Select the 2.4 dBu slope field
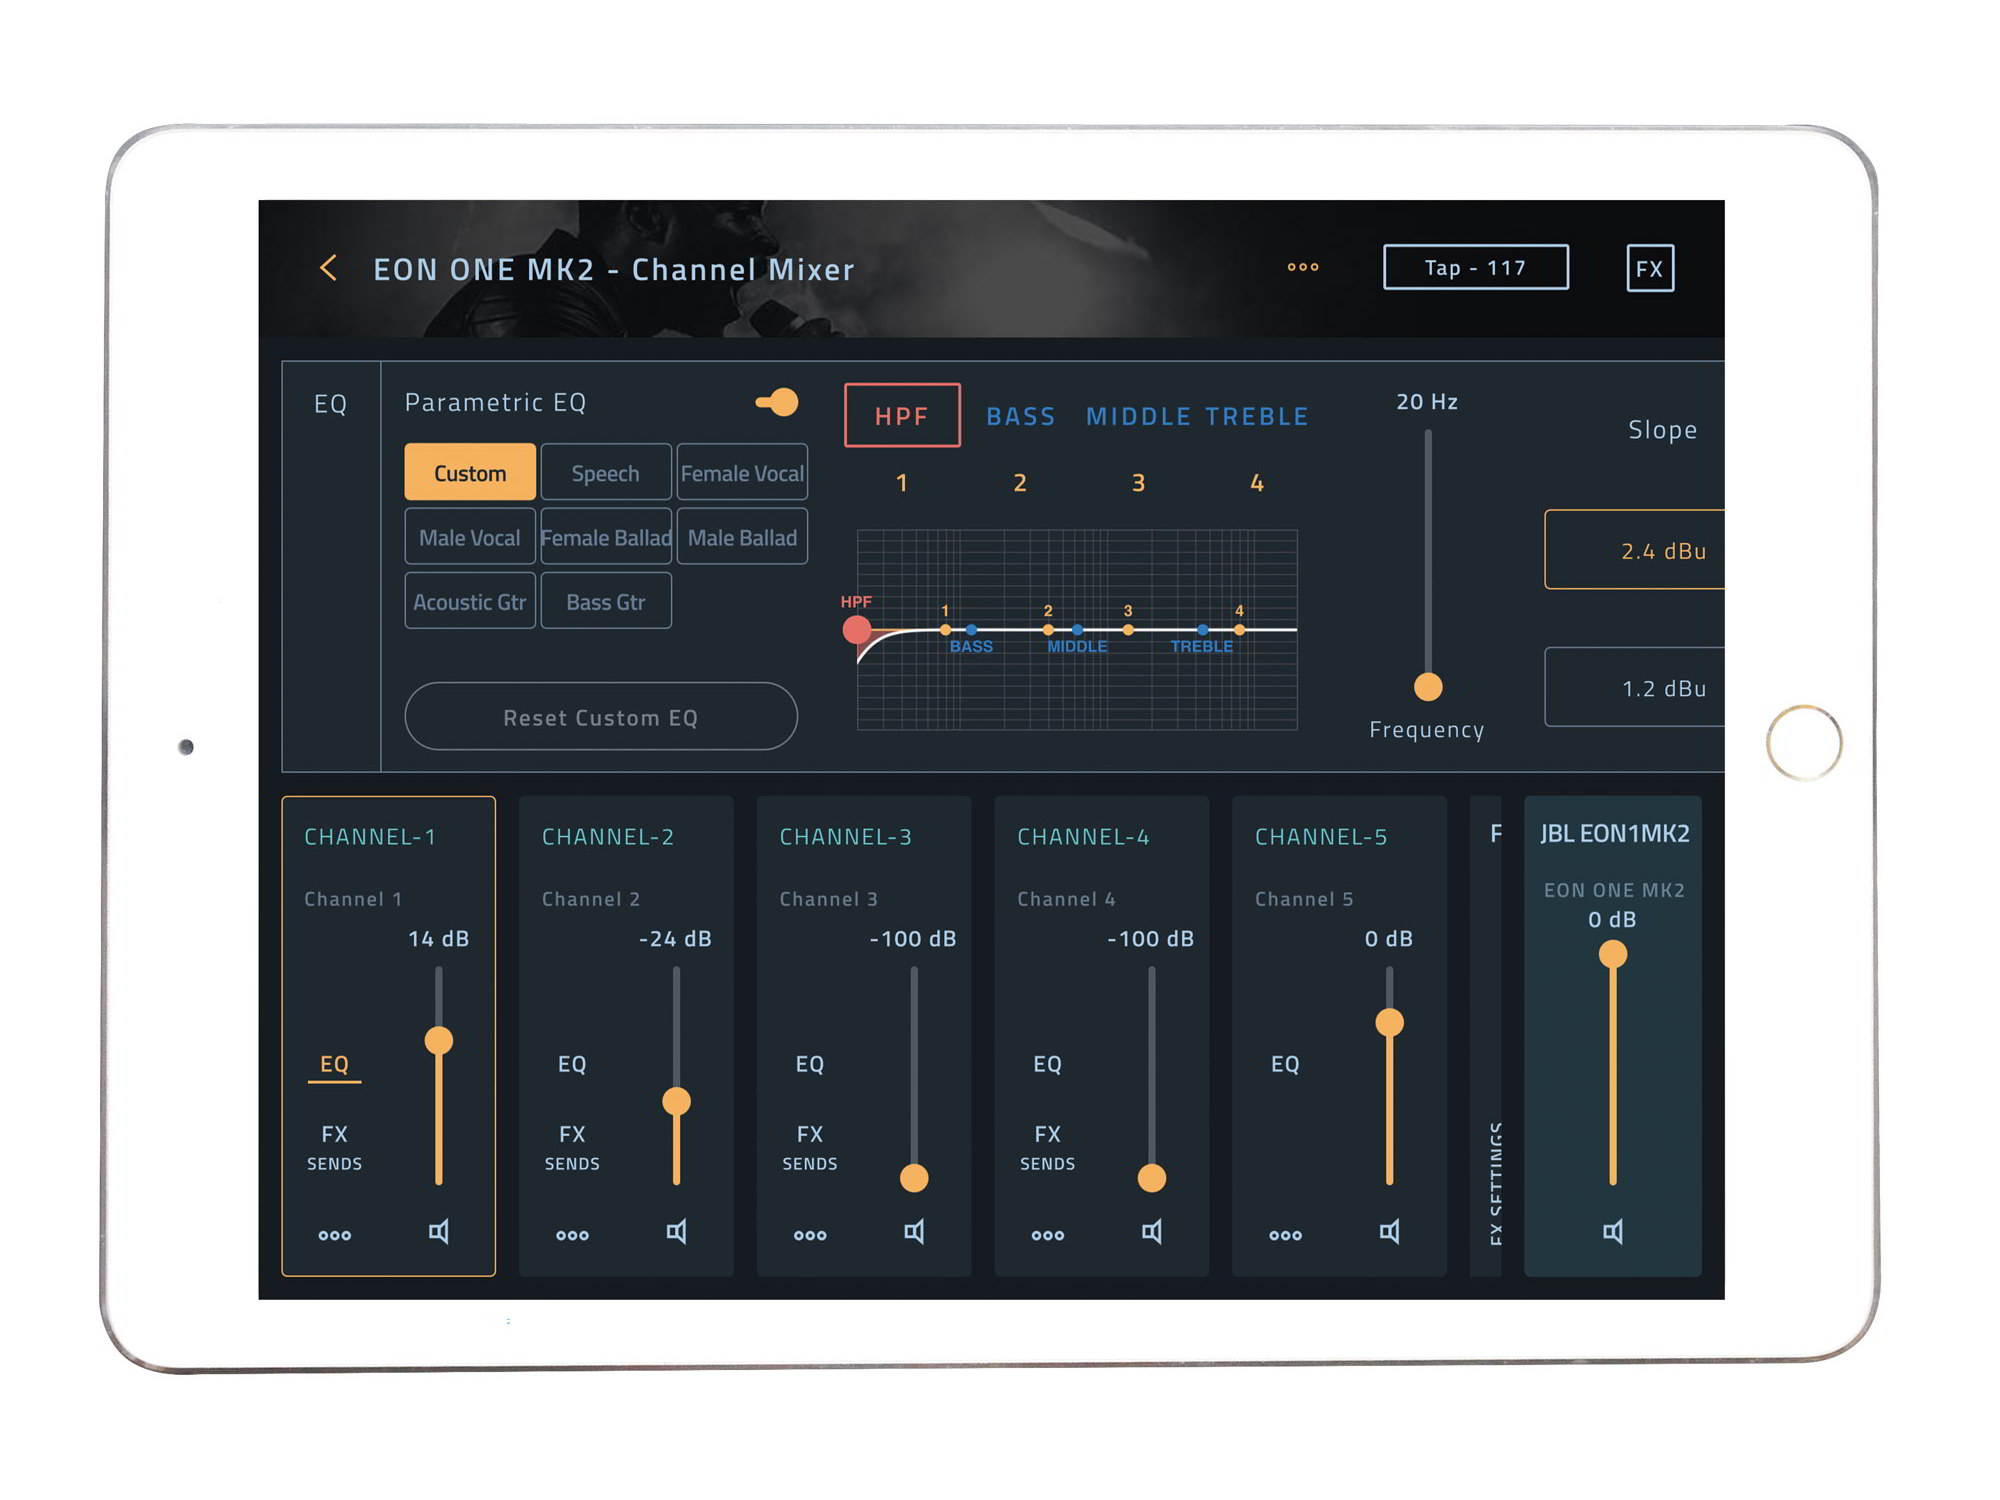2000x1500 pixels. [x=1635, y=550]
